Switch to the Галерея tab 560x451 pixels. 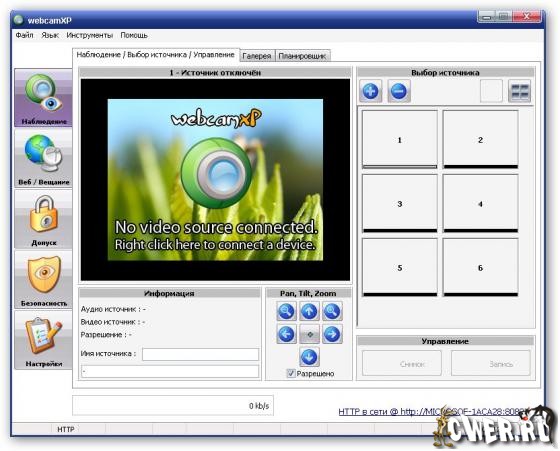pyautogui.click(x=257, y=56)
